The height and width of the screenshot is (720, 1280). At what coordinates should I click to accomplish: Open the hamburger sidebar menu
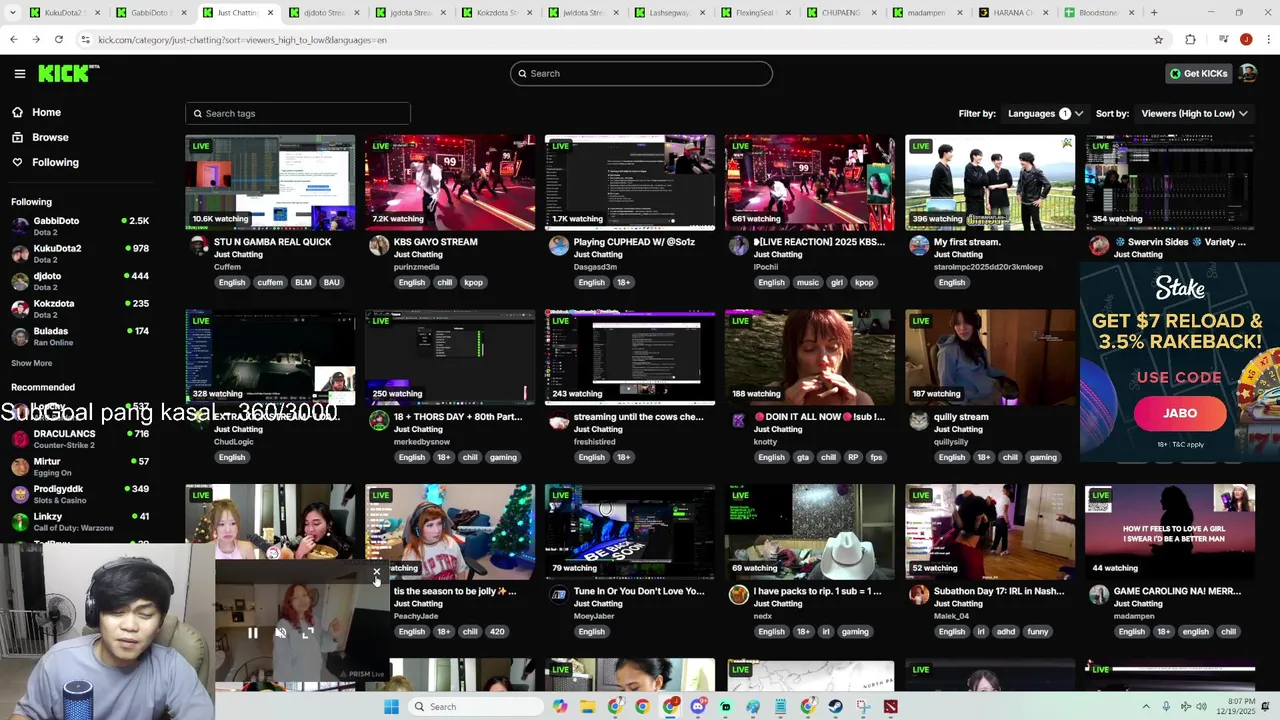pyautogui.click(x=20, y=73)
